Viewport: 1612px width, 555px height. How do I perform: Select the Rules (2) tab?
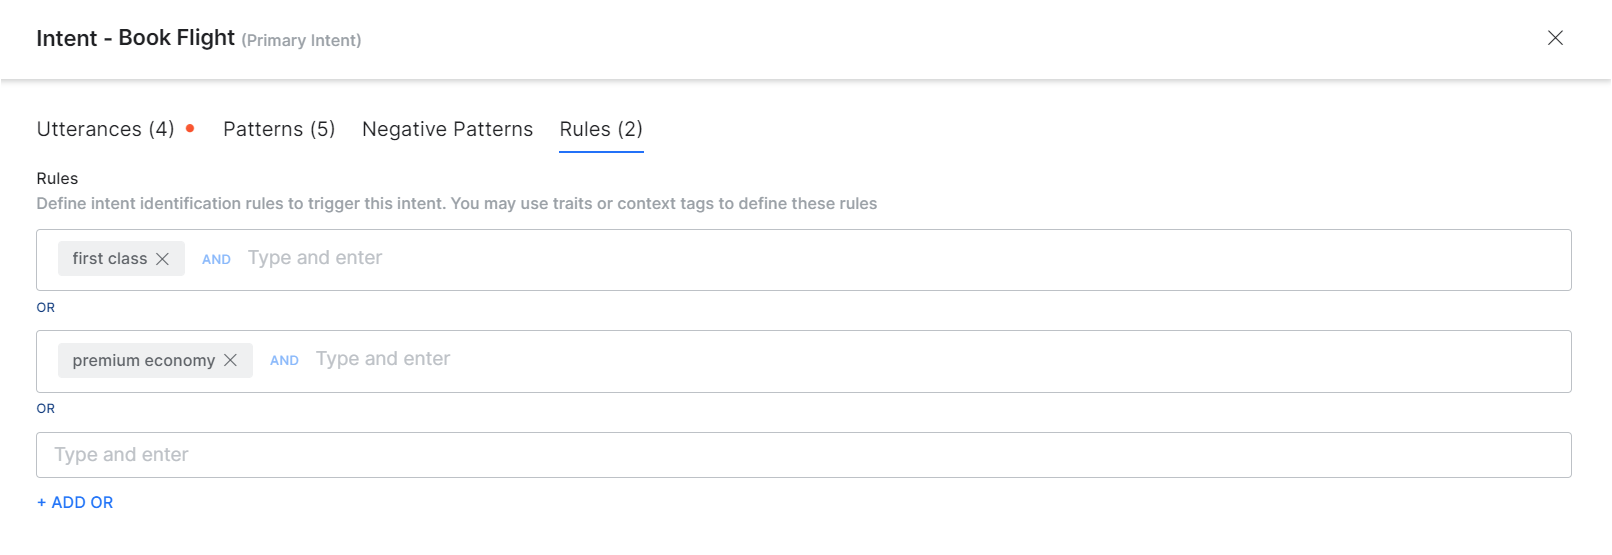pyautogui.click(x=601, y=129)
